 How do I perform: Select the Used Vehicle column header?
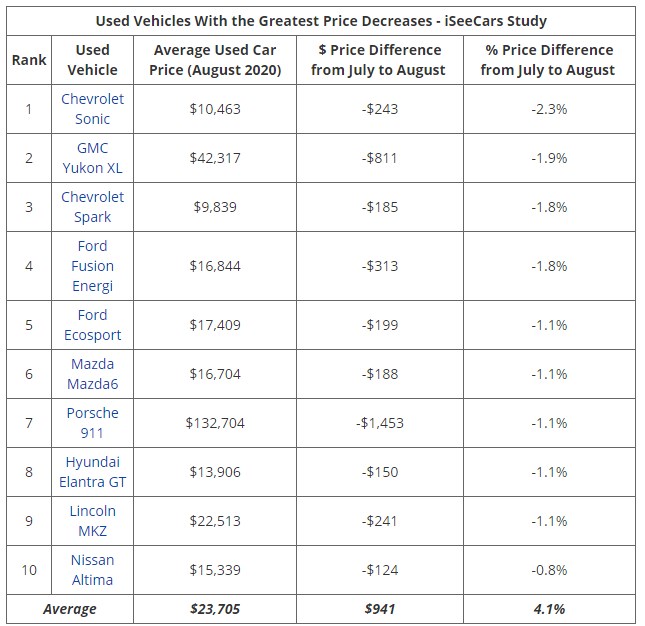point(92,60)
